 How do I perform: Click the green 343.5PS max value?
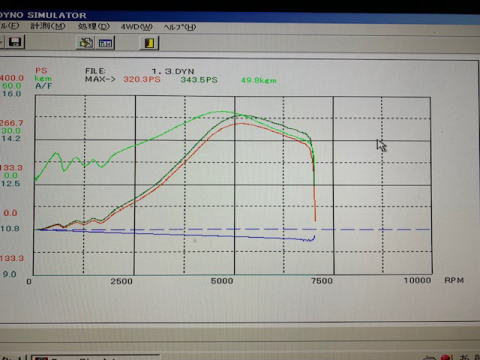tap(199, 80)
